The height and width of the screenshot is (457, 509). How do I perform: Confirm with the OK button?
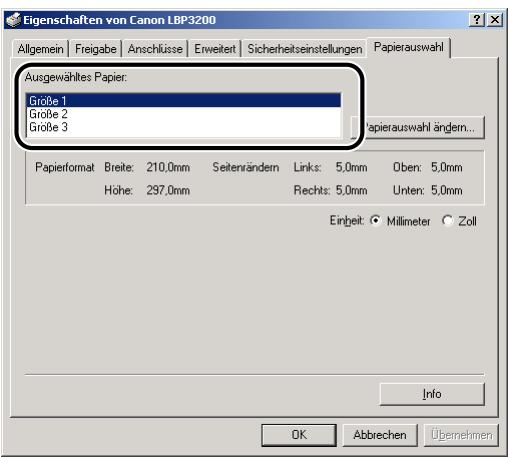[299, 435]
